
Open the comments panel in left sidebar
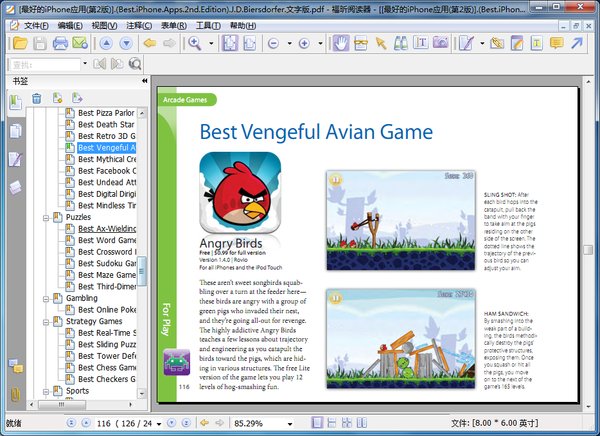[16, 366]
